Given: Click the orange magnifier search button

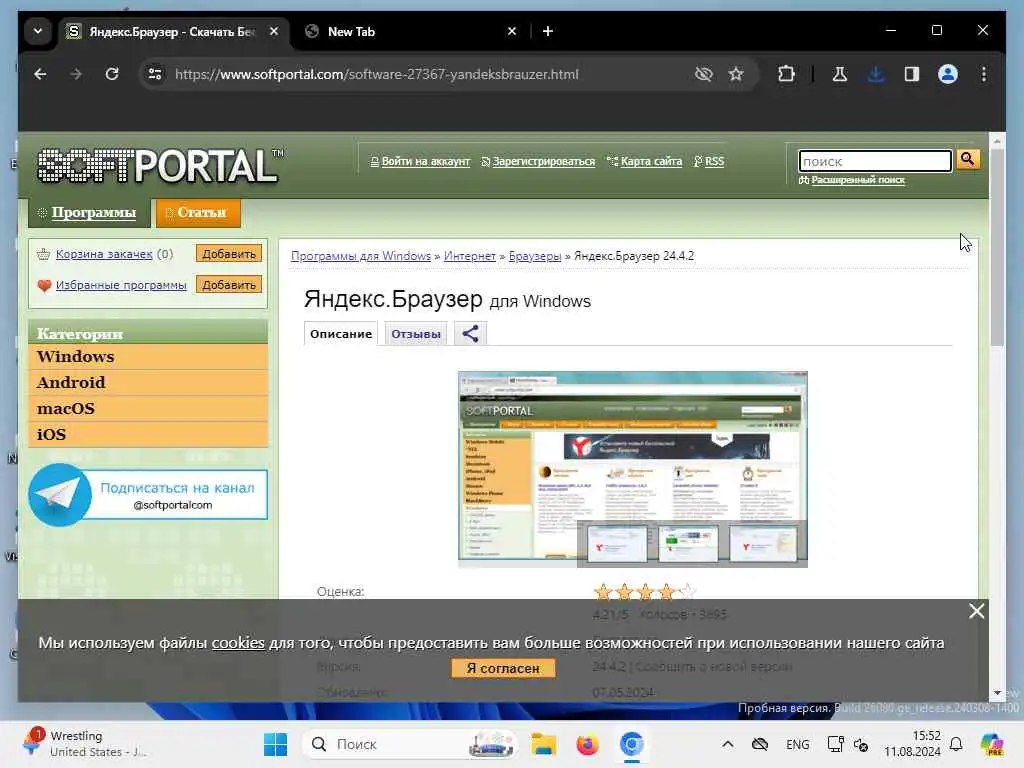Looking at the screenshot, I should tap(968, 159).
